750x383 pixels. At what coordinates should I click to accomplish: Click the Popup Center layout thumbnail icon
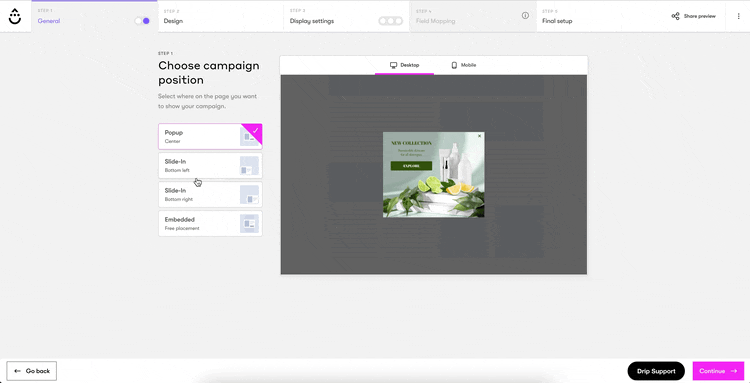[248, 138]
